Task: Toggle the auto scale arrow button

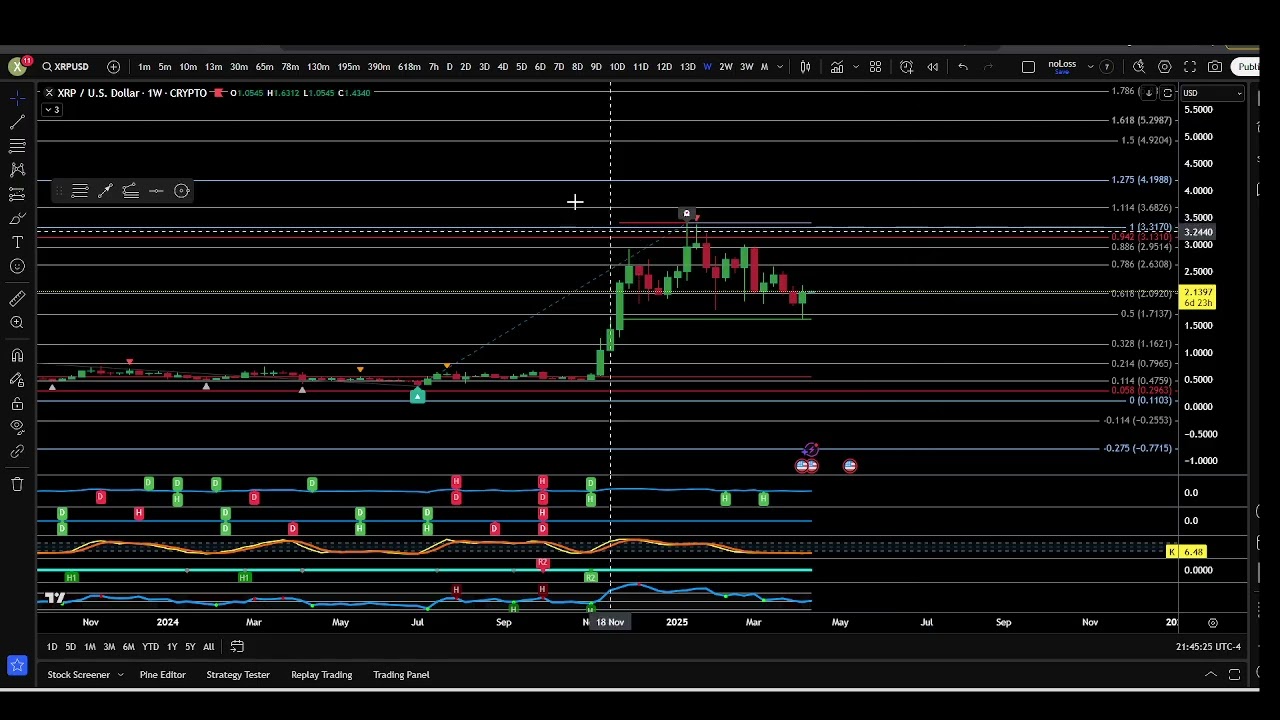Action: point(1150,93)
